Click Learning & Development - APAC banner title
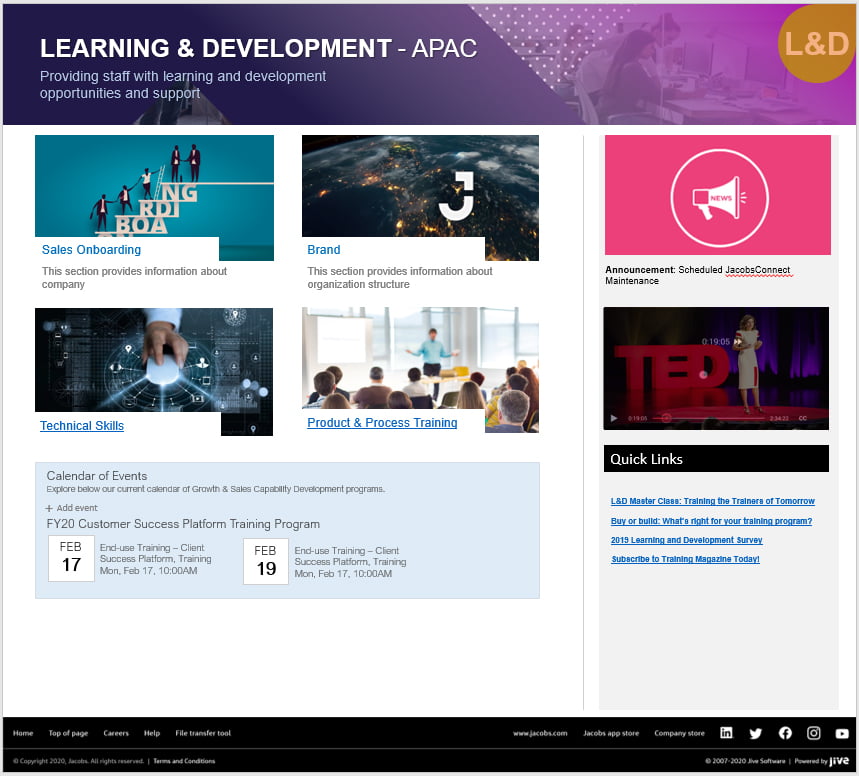 (258, 48)
